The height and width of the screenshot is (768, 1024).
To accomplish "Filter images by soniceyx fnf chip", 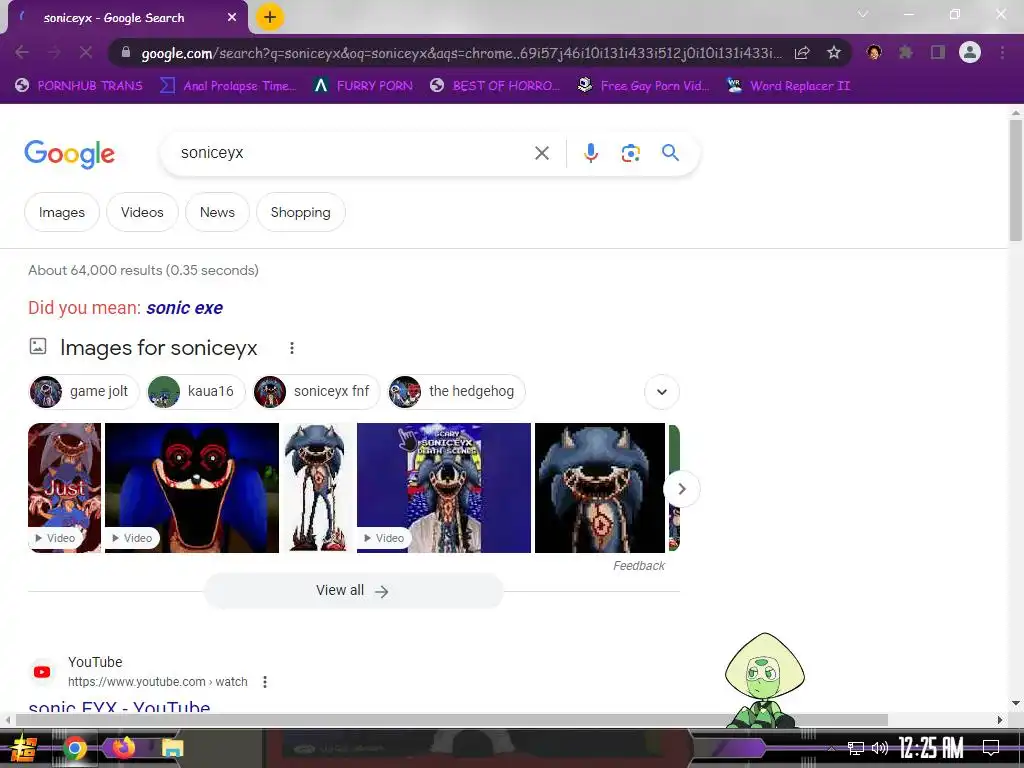I will [316, 392].
